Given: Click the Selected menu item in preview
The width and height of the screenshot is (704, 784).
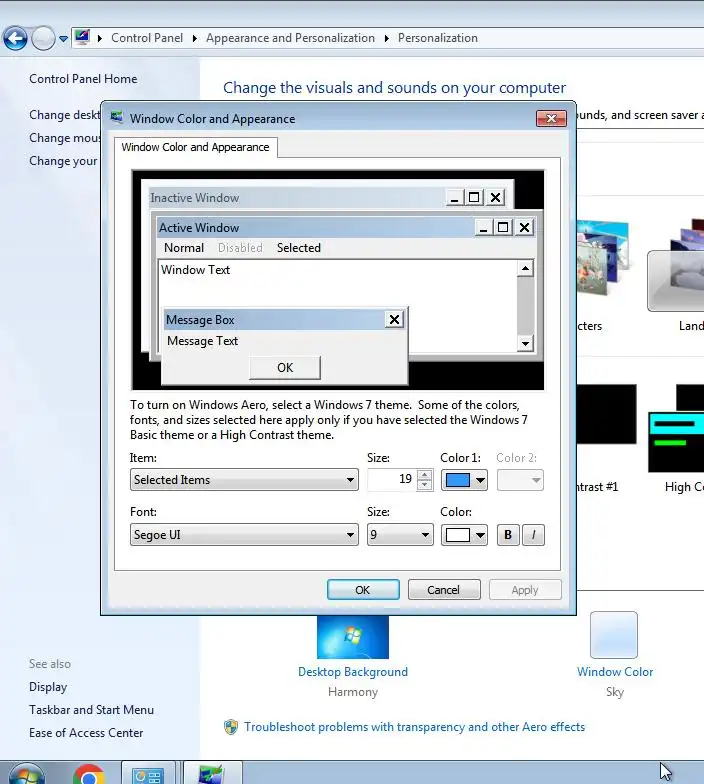Looking at the screenshot, I should 298,248.
